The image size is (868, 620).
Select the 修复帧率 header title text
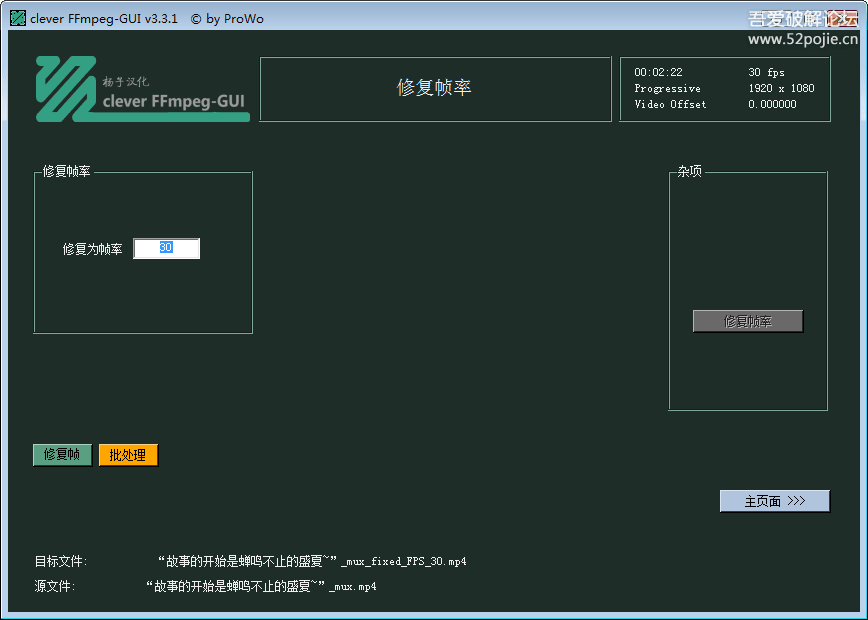click(x=434, y=87)
